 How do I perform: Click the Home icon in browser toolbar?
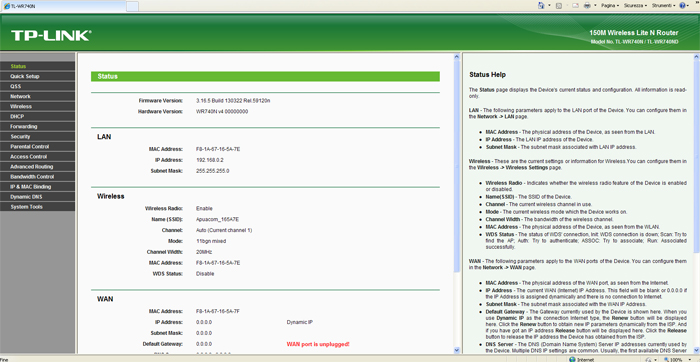coord(541,5)
